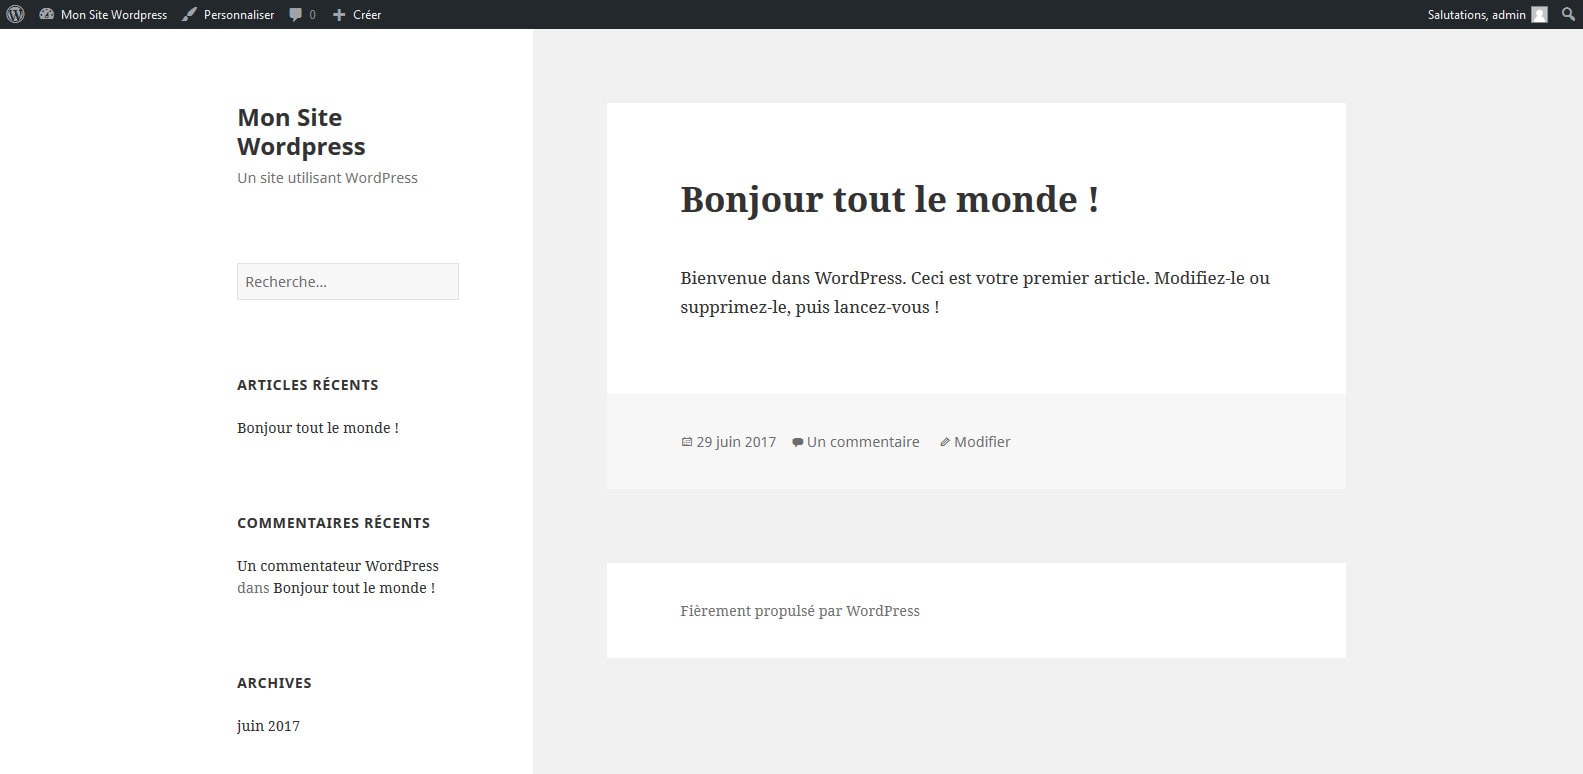The width and height of the screenshot is (1583, 774).
Task: Open the juin 2017 archive link
Action: (268, 726)
